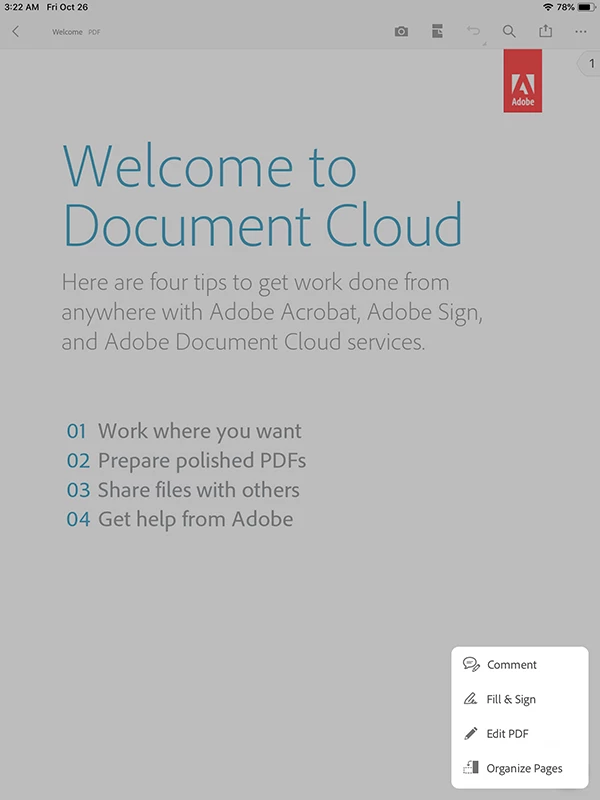
Task: Tap the 3:22 AM clock
Action: pyautogui.click(x=21, y=7)
